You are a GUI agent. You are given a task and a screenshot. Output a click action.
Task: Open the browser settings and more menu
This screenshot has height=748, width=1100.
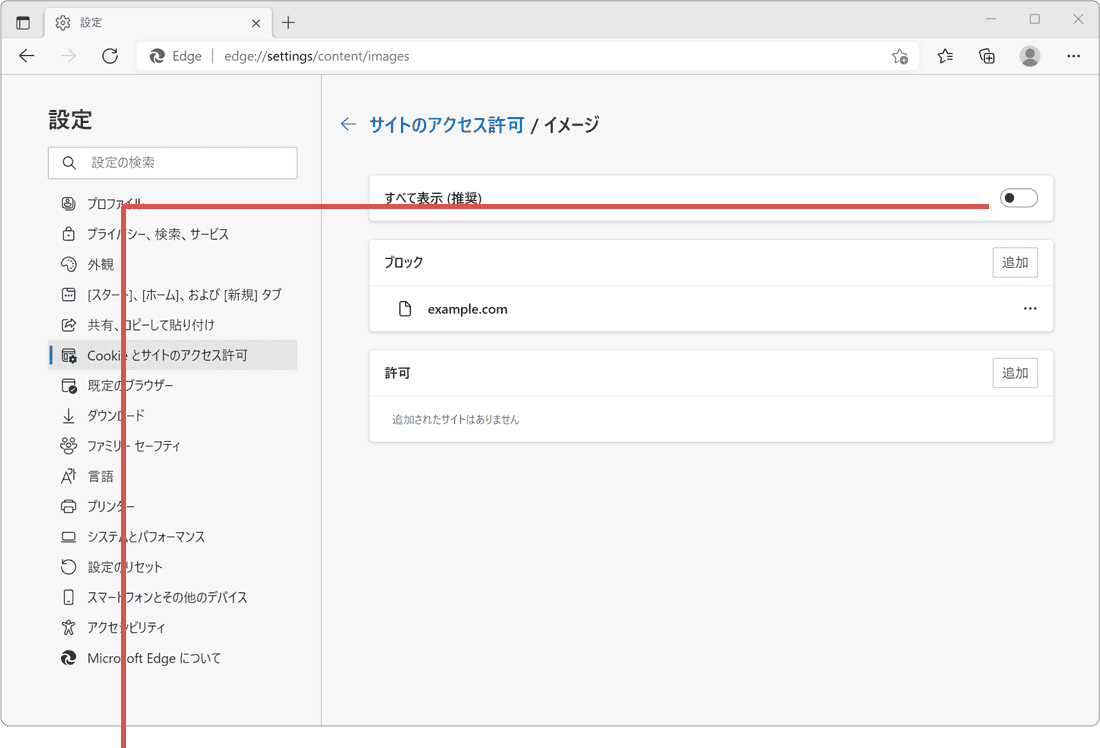click(x=1073, y=56)
